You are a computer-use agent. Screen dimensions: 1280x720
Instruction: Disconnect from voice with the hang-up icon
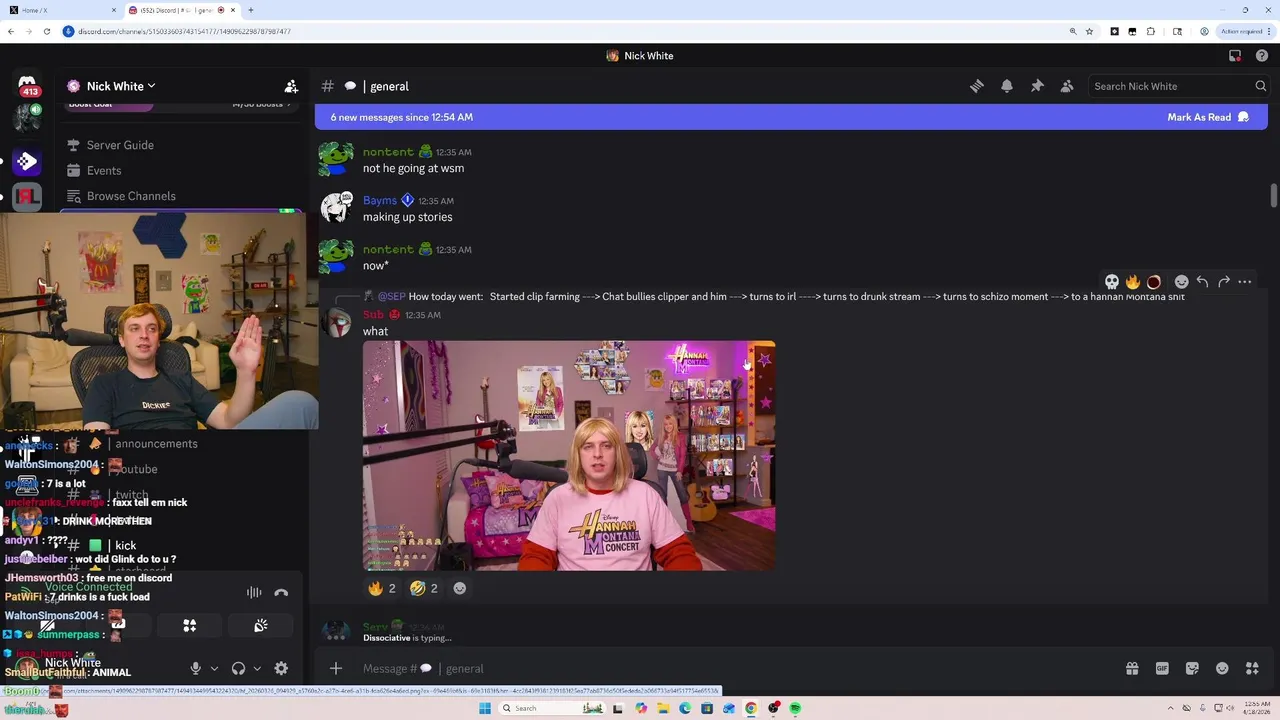pos(281,592)
